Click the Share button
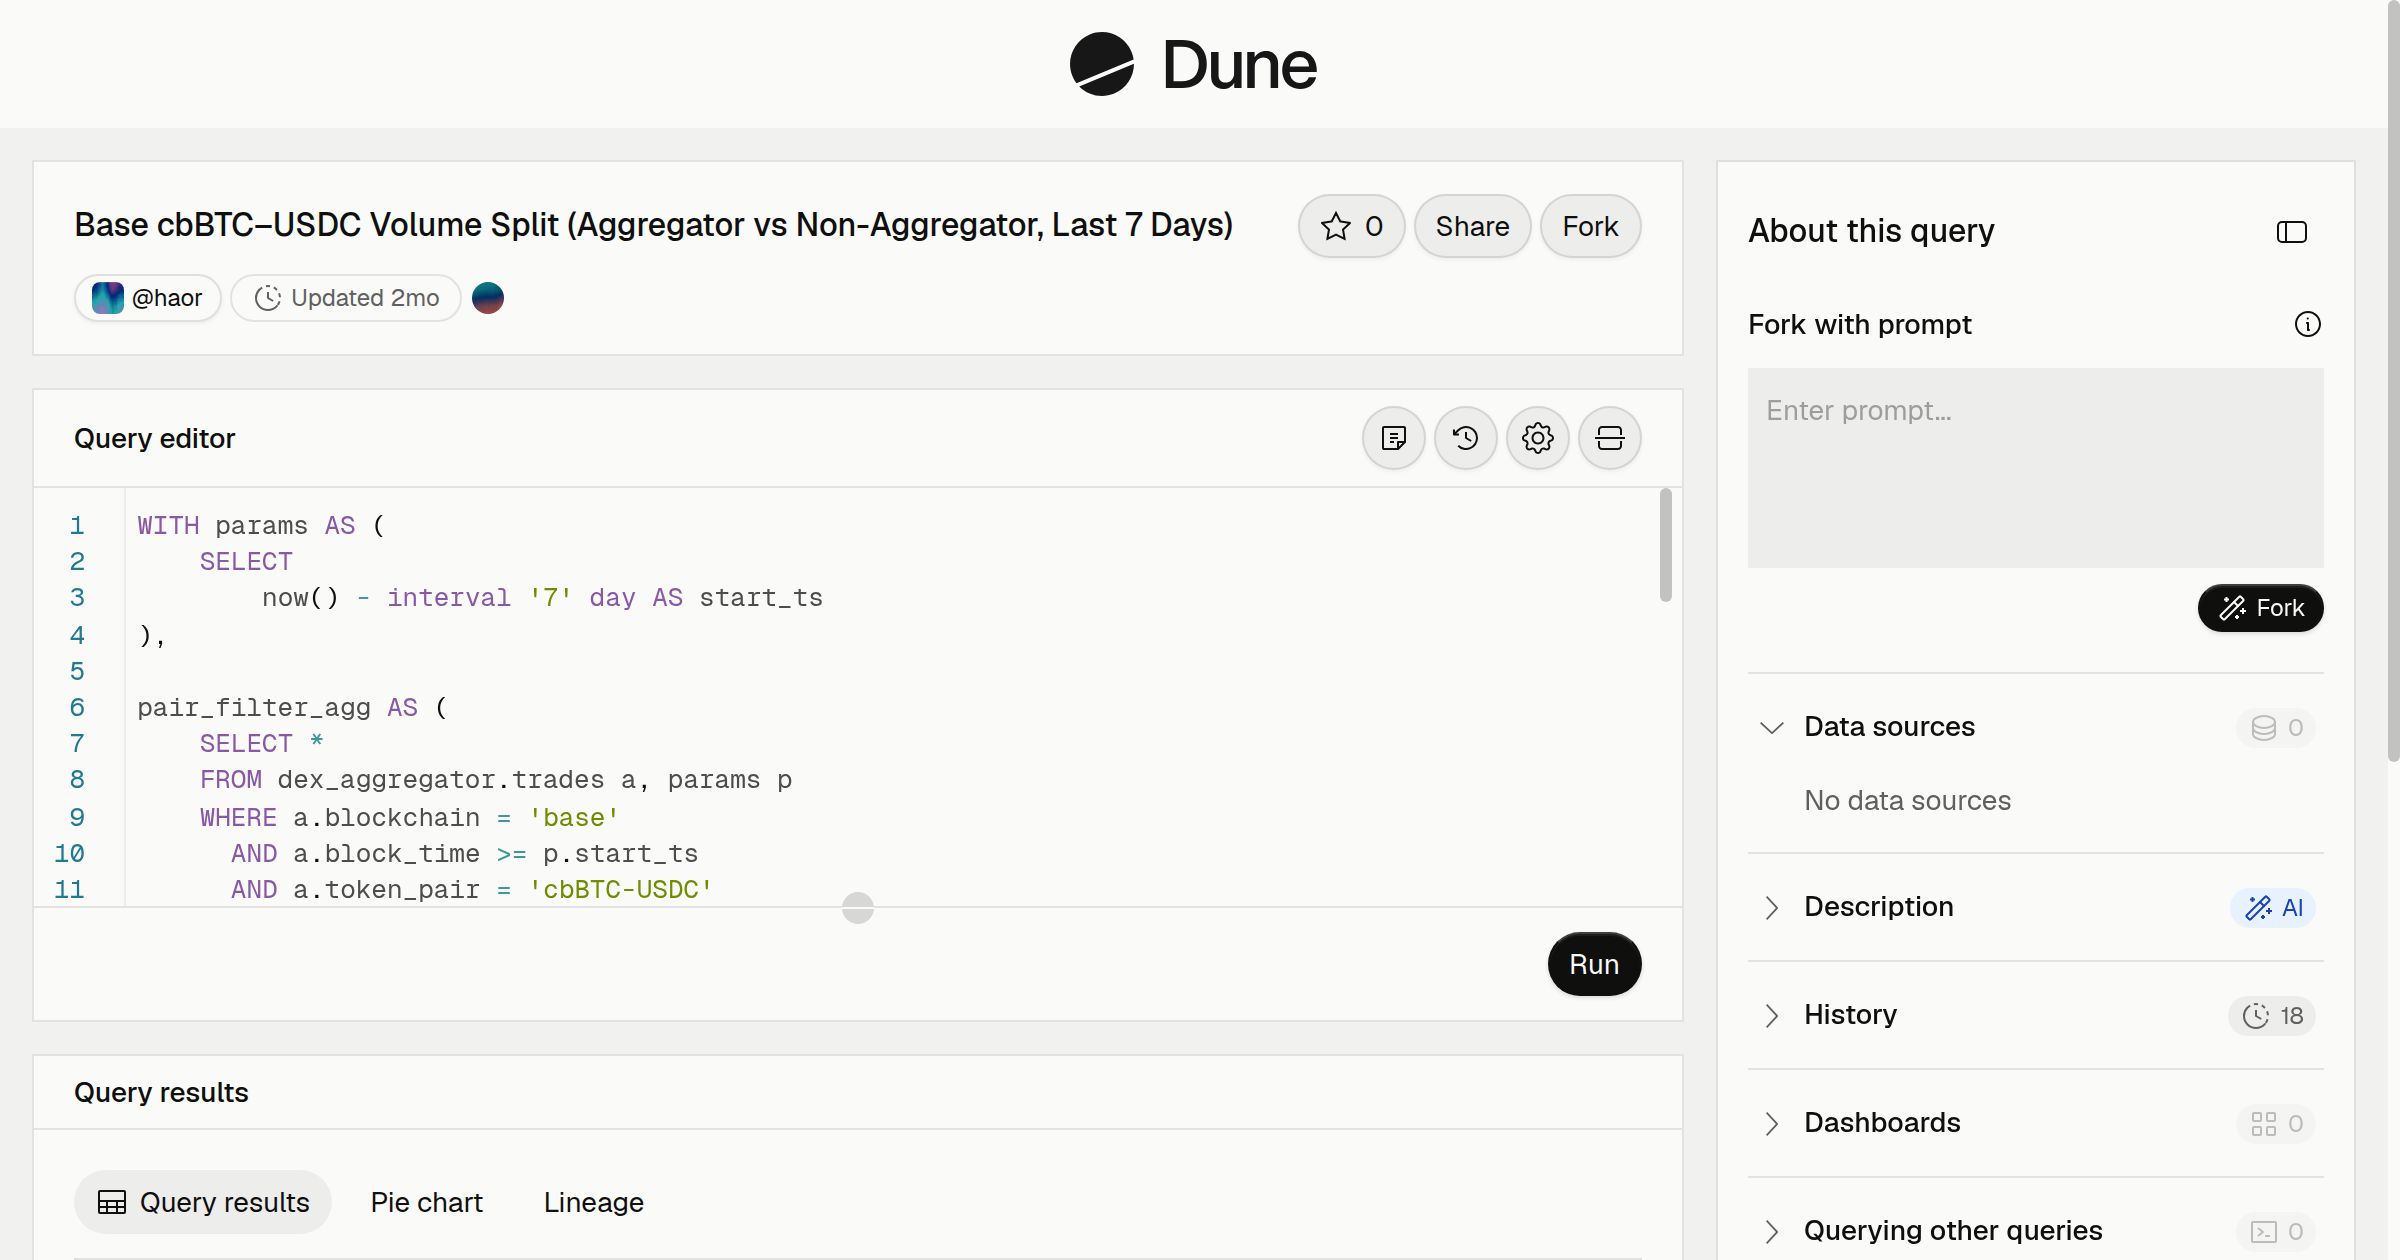Image resolution: width=2400 pixels, height=1260 pixels. click(x=1472, y=226)
